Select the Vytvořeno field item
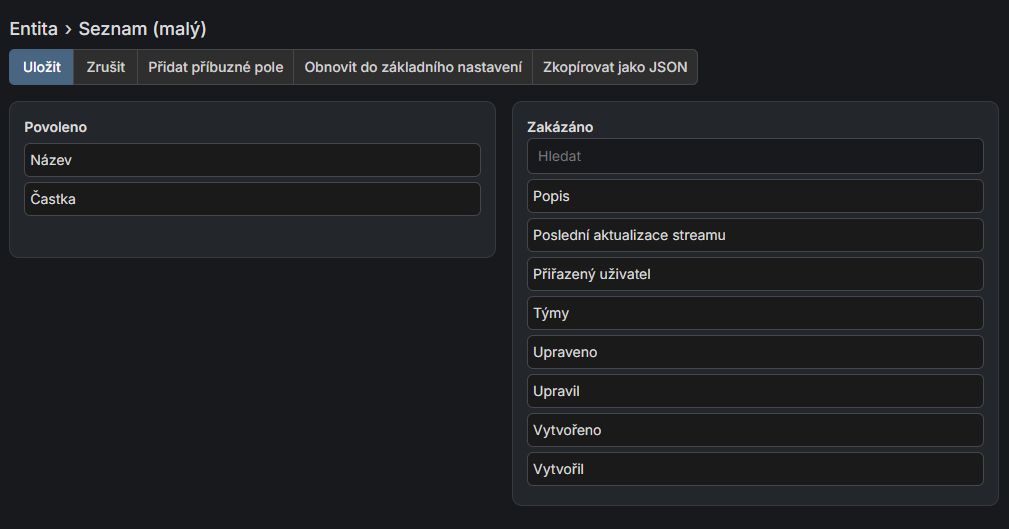Viewport: 1009px width, 529px height. point(755,430)
